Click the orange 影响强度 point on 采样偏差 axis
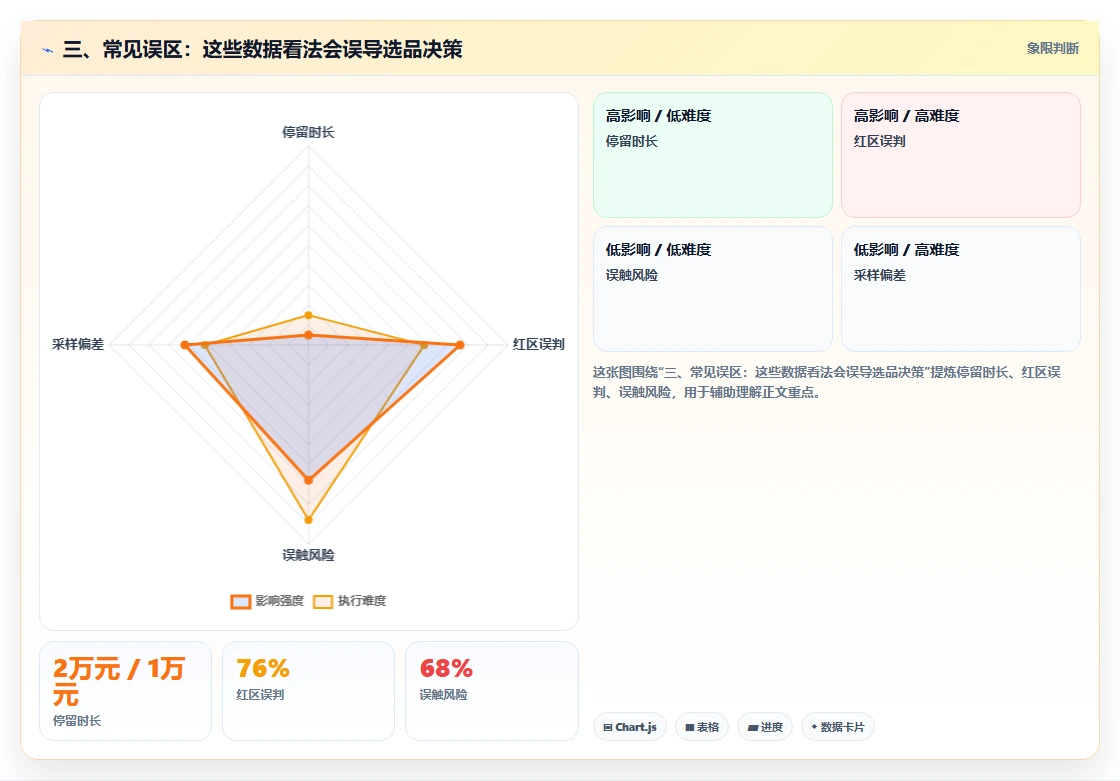 185,345
